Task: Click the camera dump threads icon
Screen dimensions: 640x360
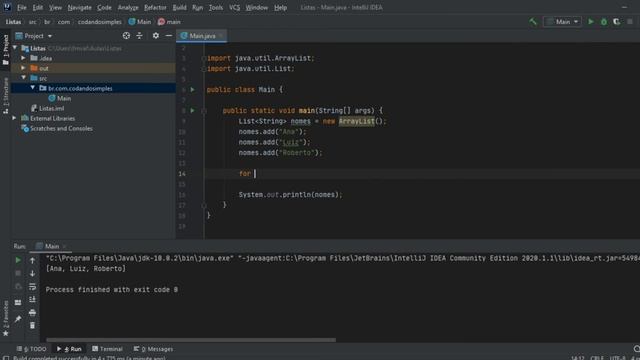Action: coord(18,287)
